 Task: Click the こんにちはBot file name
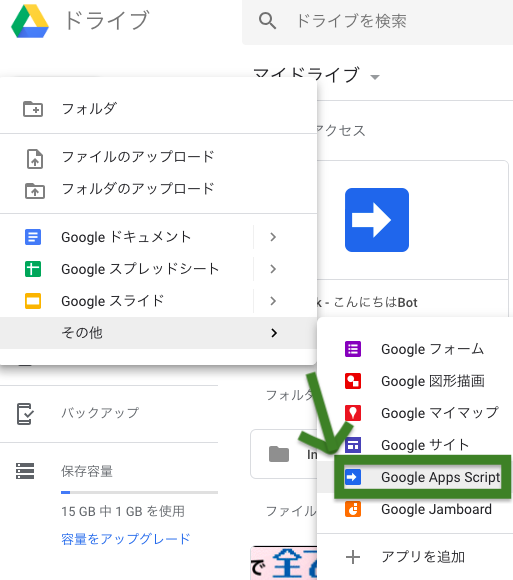pos(375,303)
